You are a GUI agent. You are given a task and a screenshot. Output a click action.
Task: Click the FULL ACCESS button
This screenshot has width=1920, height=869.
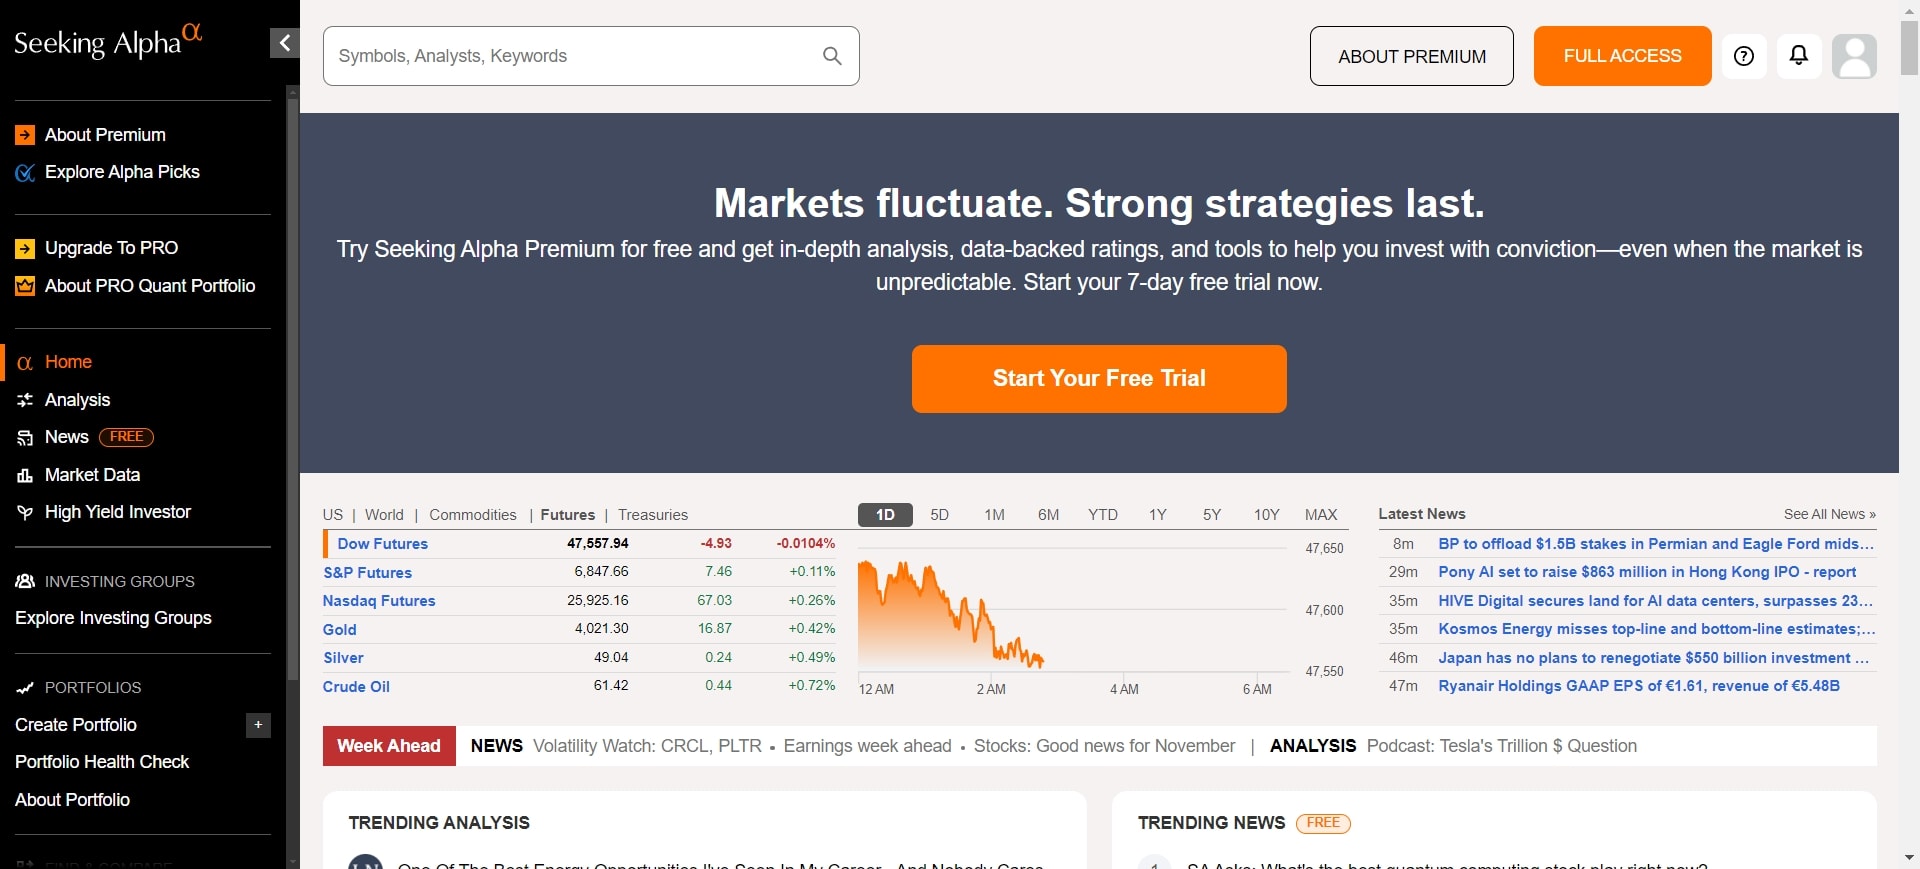point(1622,56)
